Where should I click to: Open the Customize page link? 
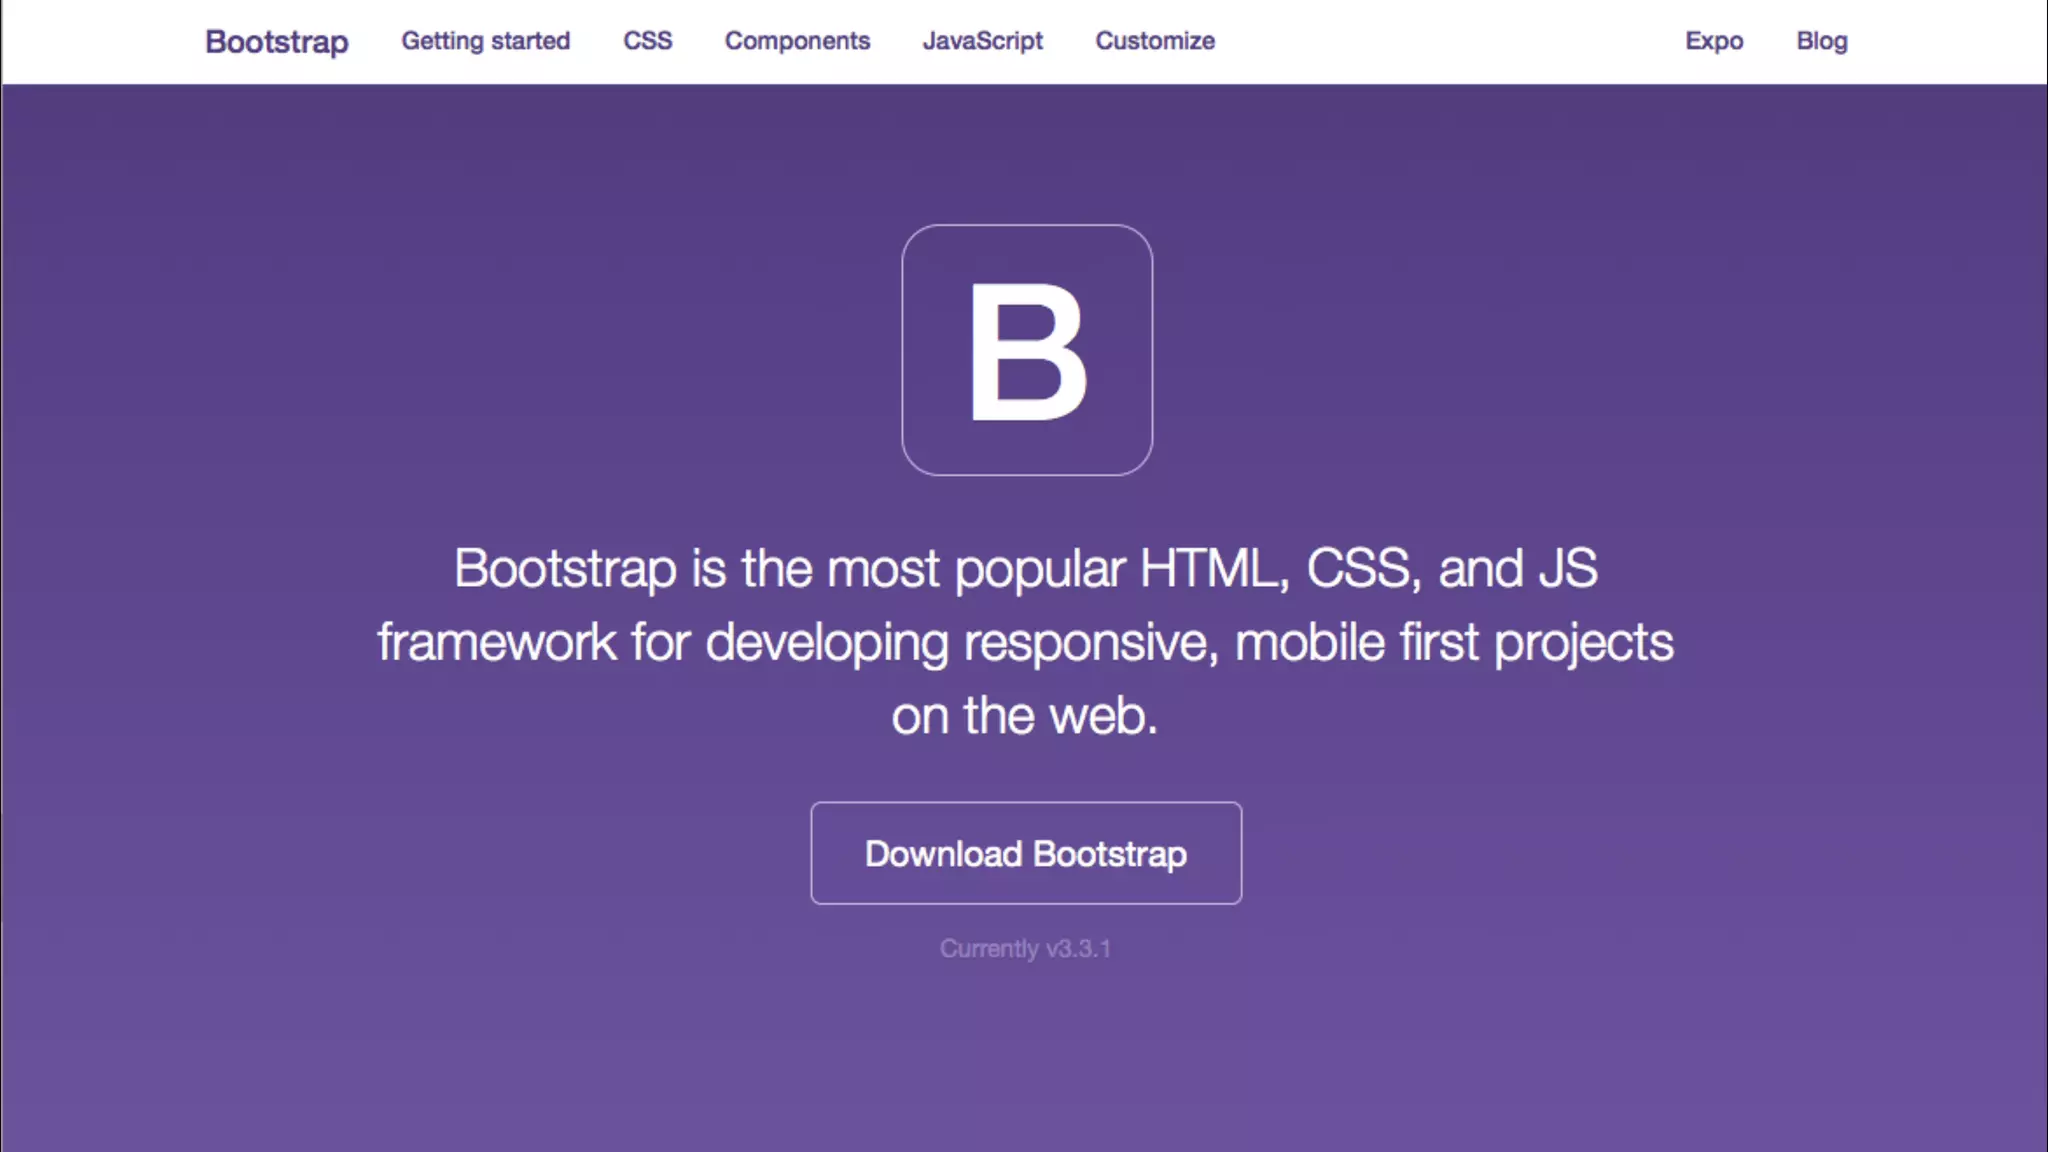click(x=1154, y=41)
